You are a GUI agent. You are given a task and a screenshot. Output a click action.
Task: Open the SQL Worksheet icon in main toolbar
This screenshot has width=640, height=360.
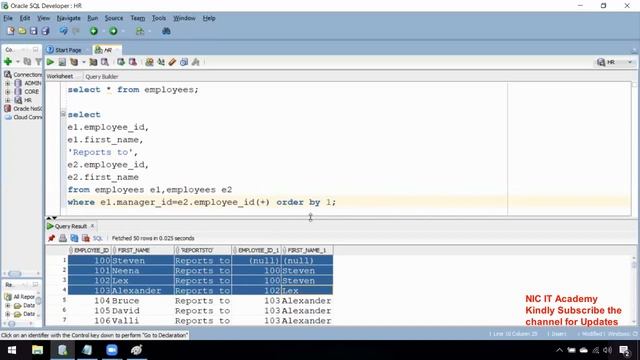(140, 31)
